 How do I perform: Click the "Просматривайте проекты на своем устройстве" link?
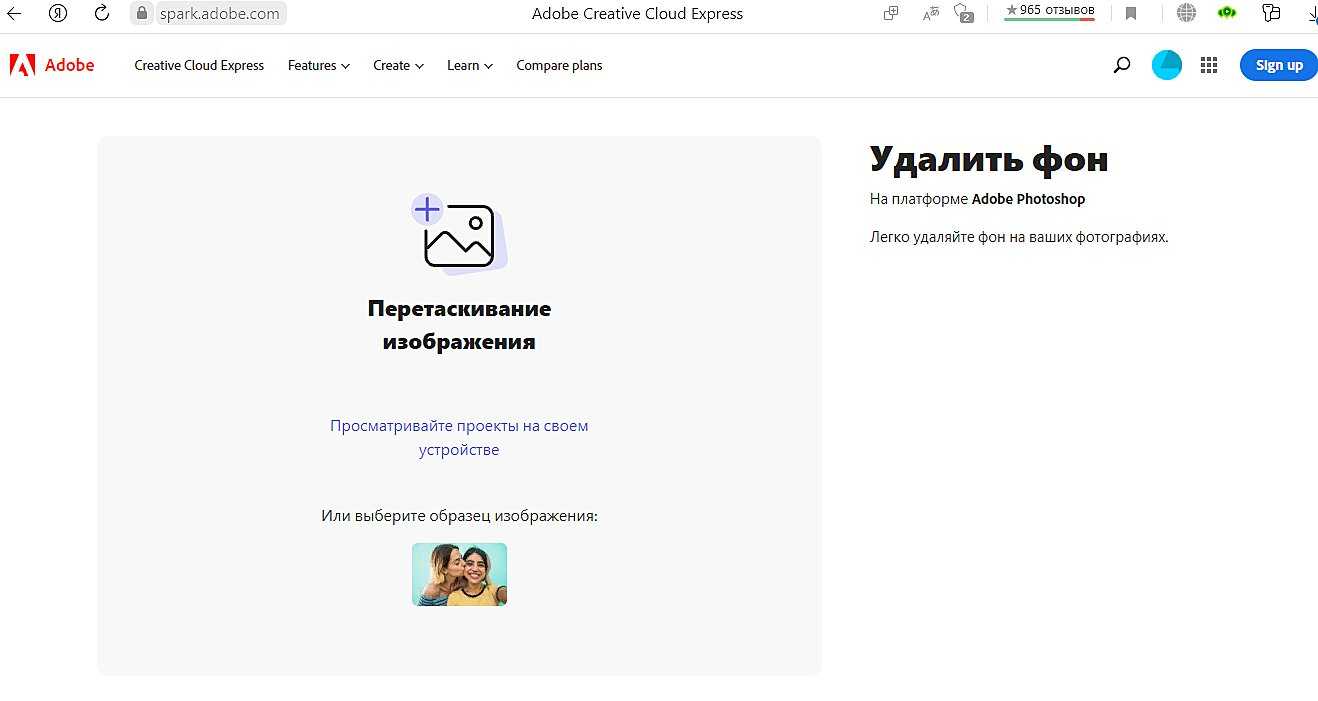tap(459, 437)
